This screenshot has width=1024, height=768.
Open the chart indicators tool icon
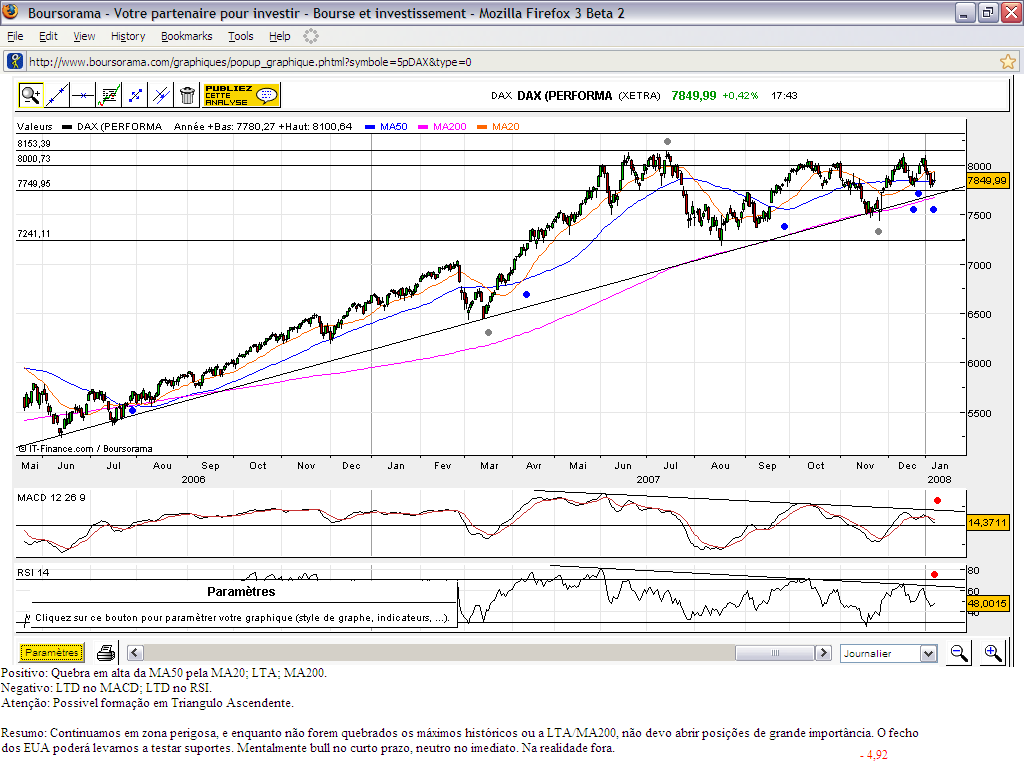(109, 95)
